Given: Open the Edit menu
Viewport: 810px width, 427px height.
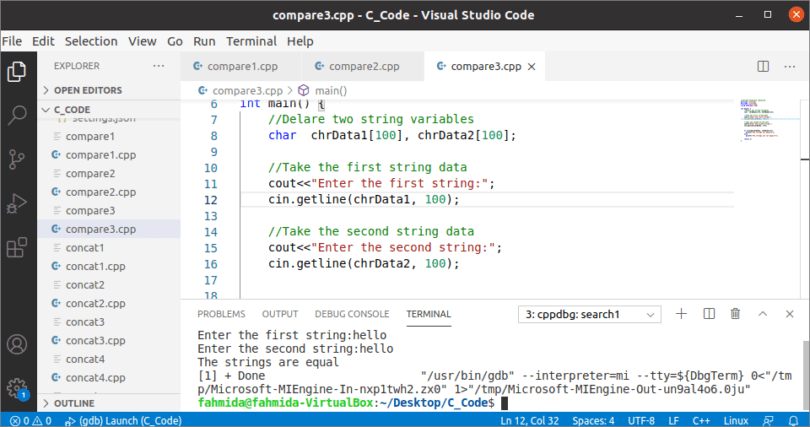Looking at the screenshot, I should point(43,41).
